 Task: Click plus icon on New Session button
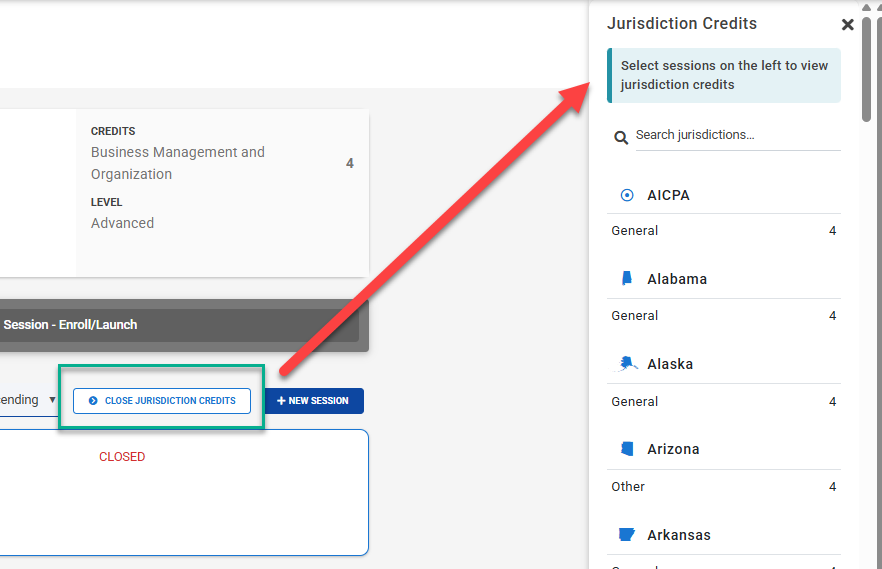coord(281,401)
